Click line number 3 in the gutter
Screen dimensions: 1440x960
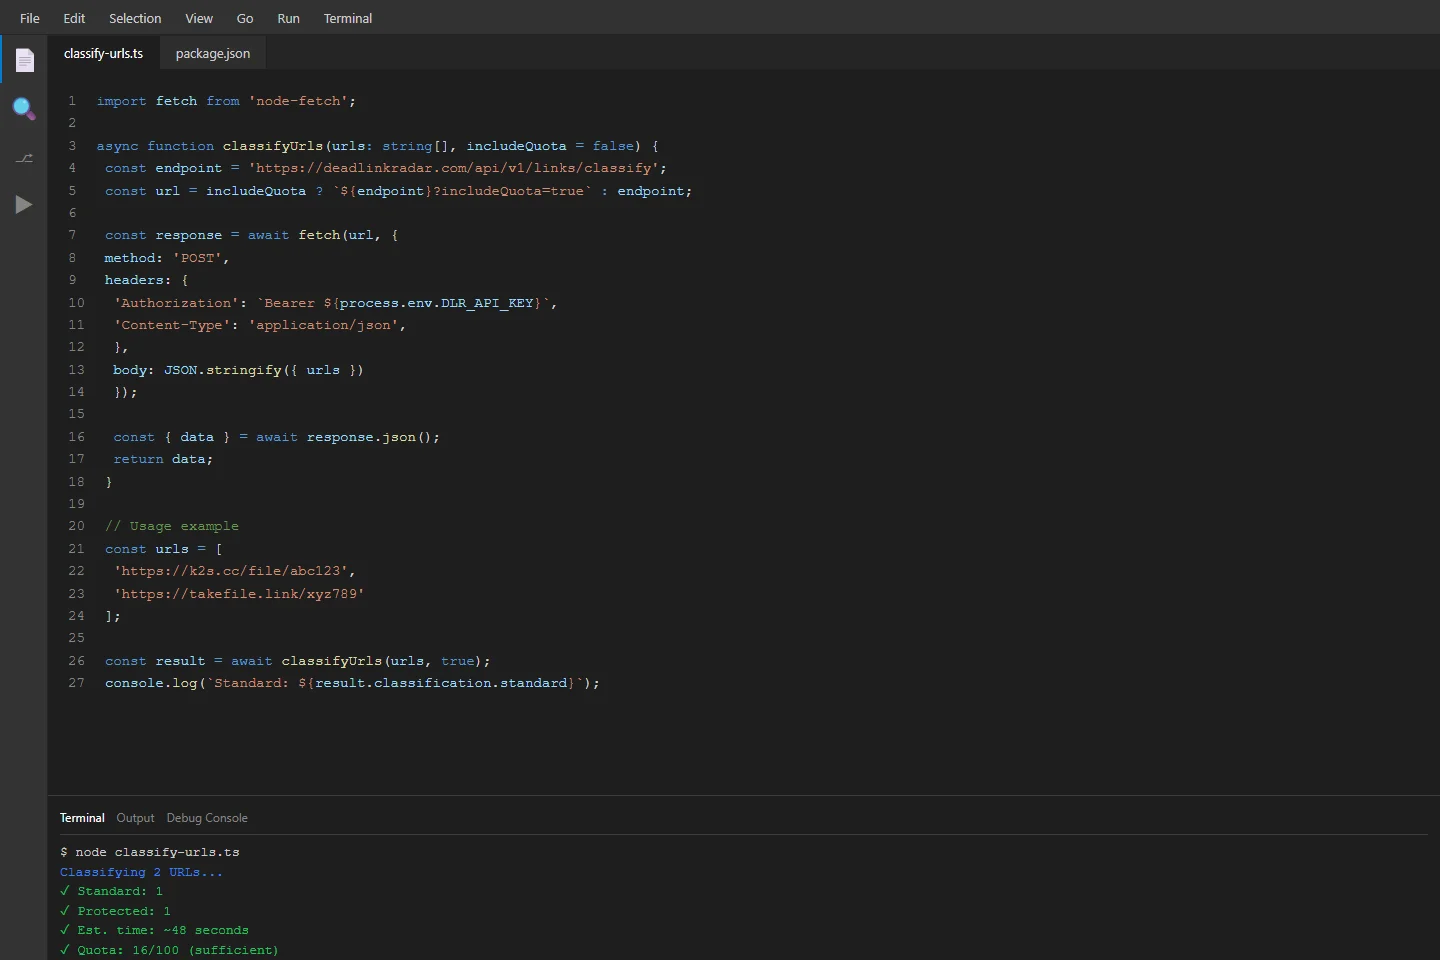pos(72,146)
